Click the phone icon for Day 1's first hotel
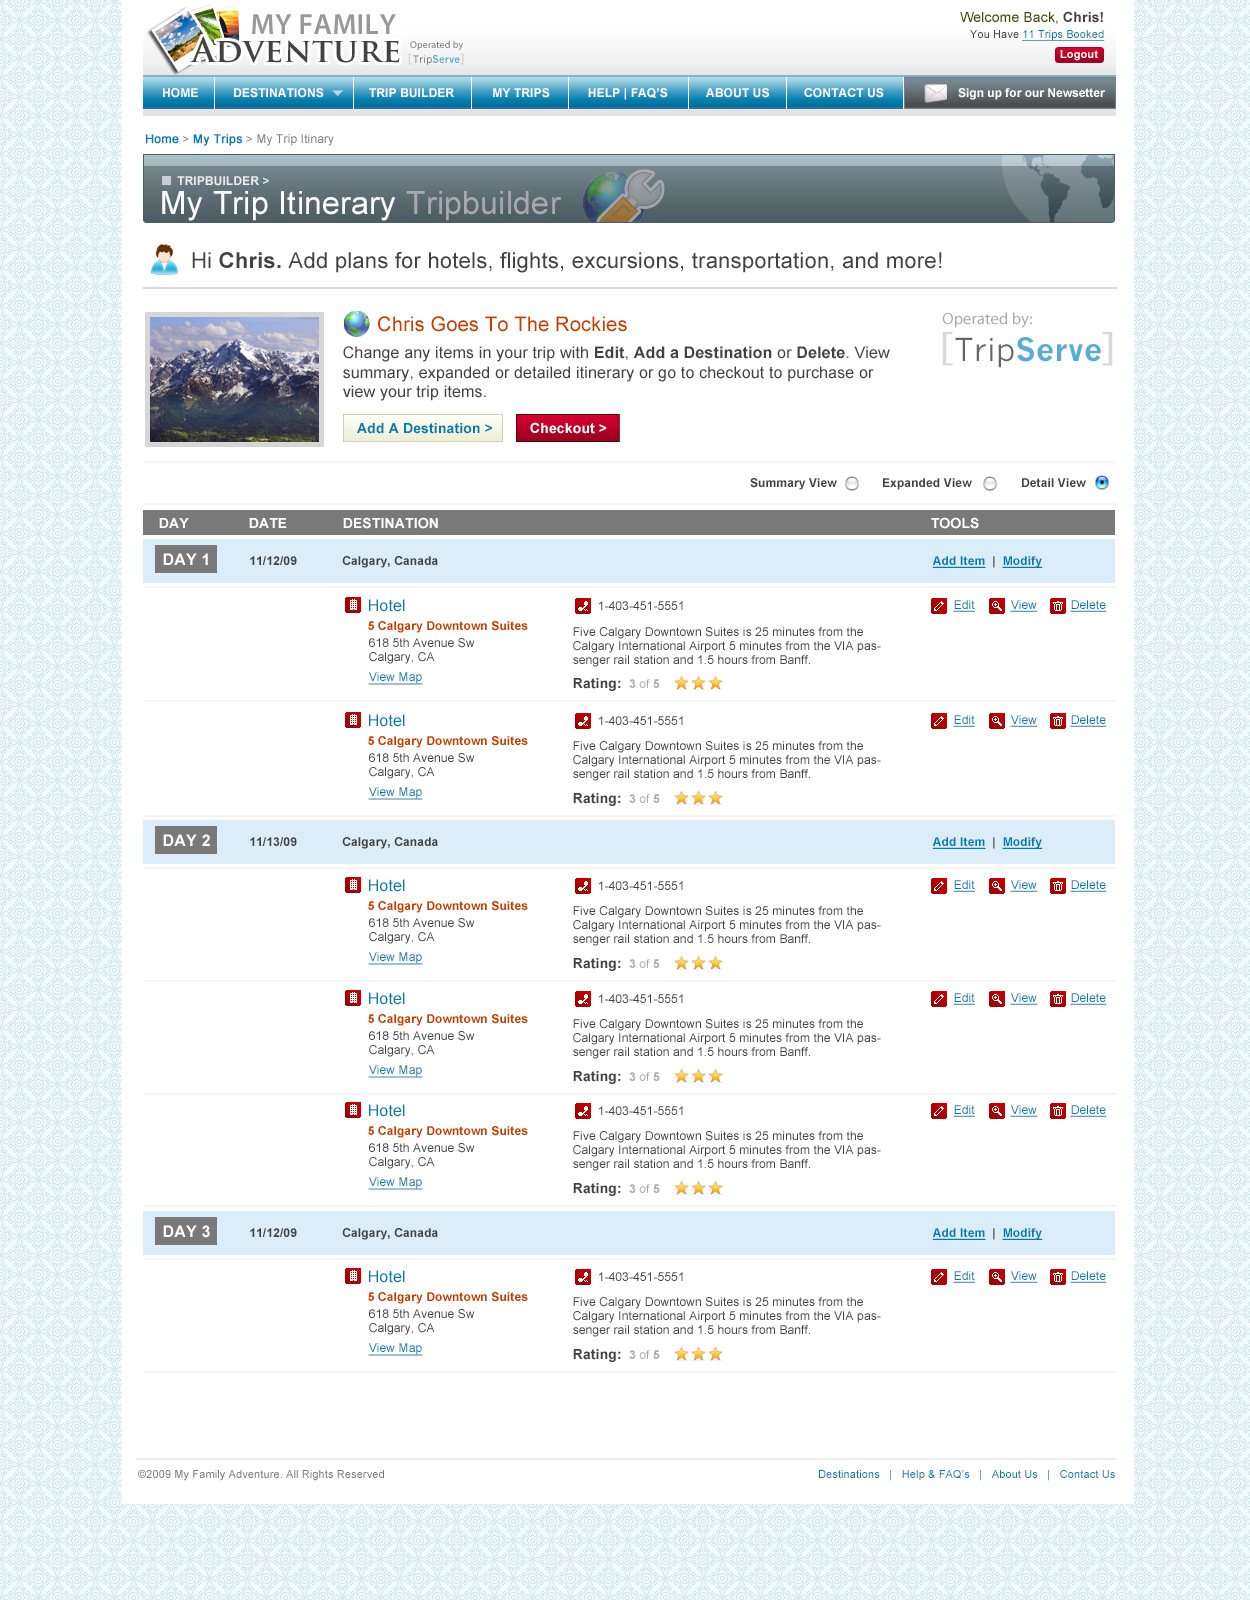This screenshot has width=1250, height=1600. (583, 606)
